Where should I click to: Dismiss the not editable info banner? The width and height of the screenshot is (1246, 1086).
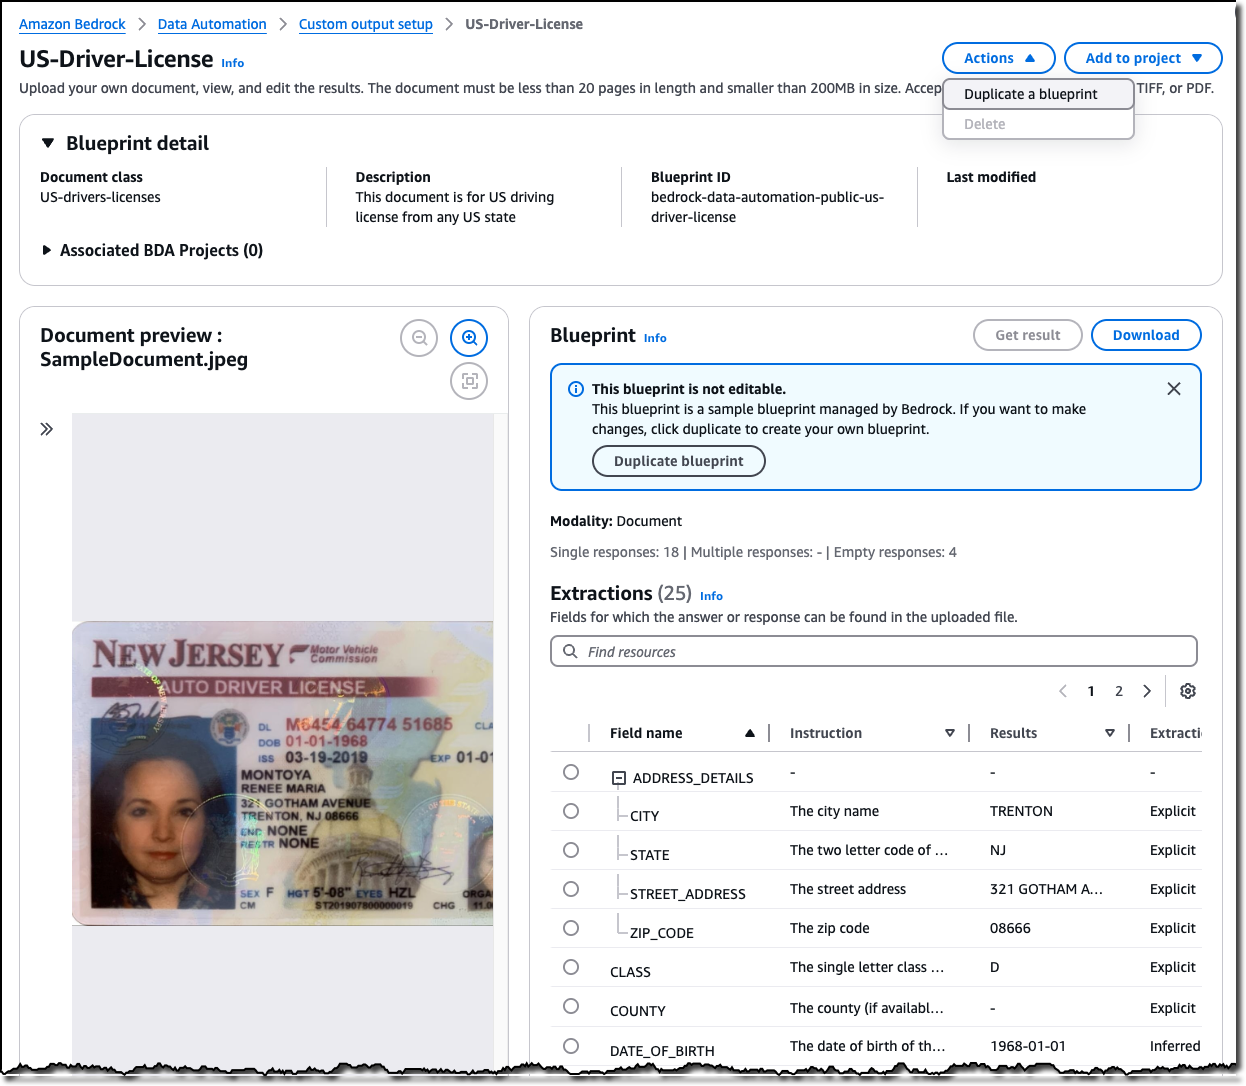coord(1174,389)
